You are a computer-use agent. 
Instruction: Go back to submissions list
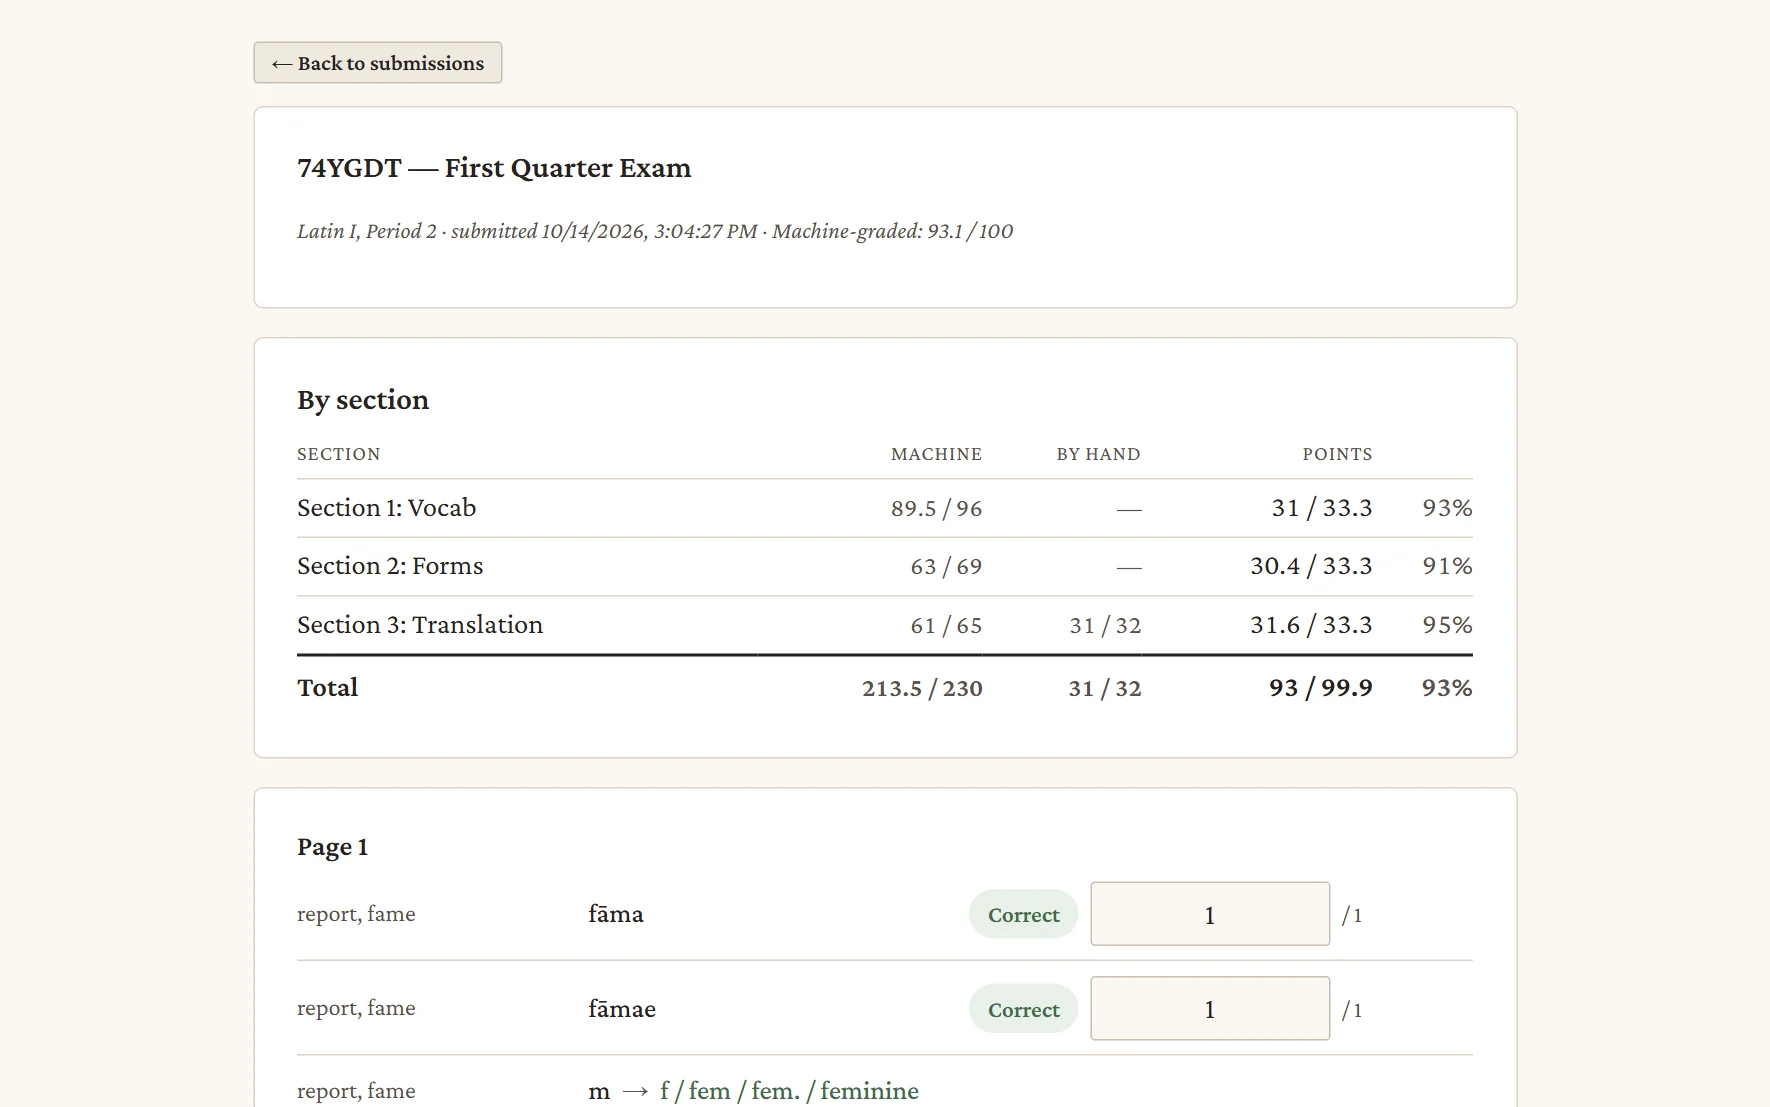tap(377, 63)
